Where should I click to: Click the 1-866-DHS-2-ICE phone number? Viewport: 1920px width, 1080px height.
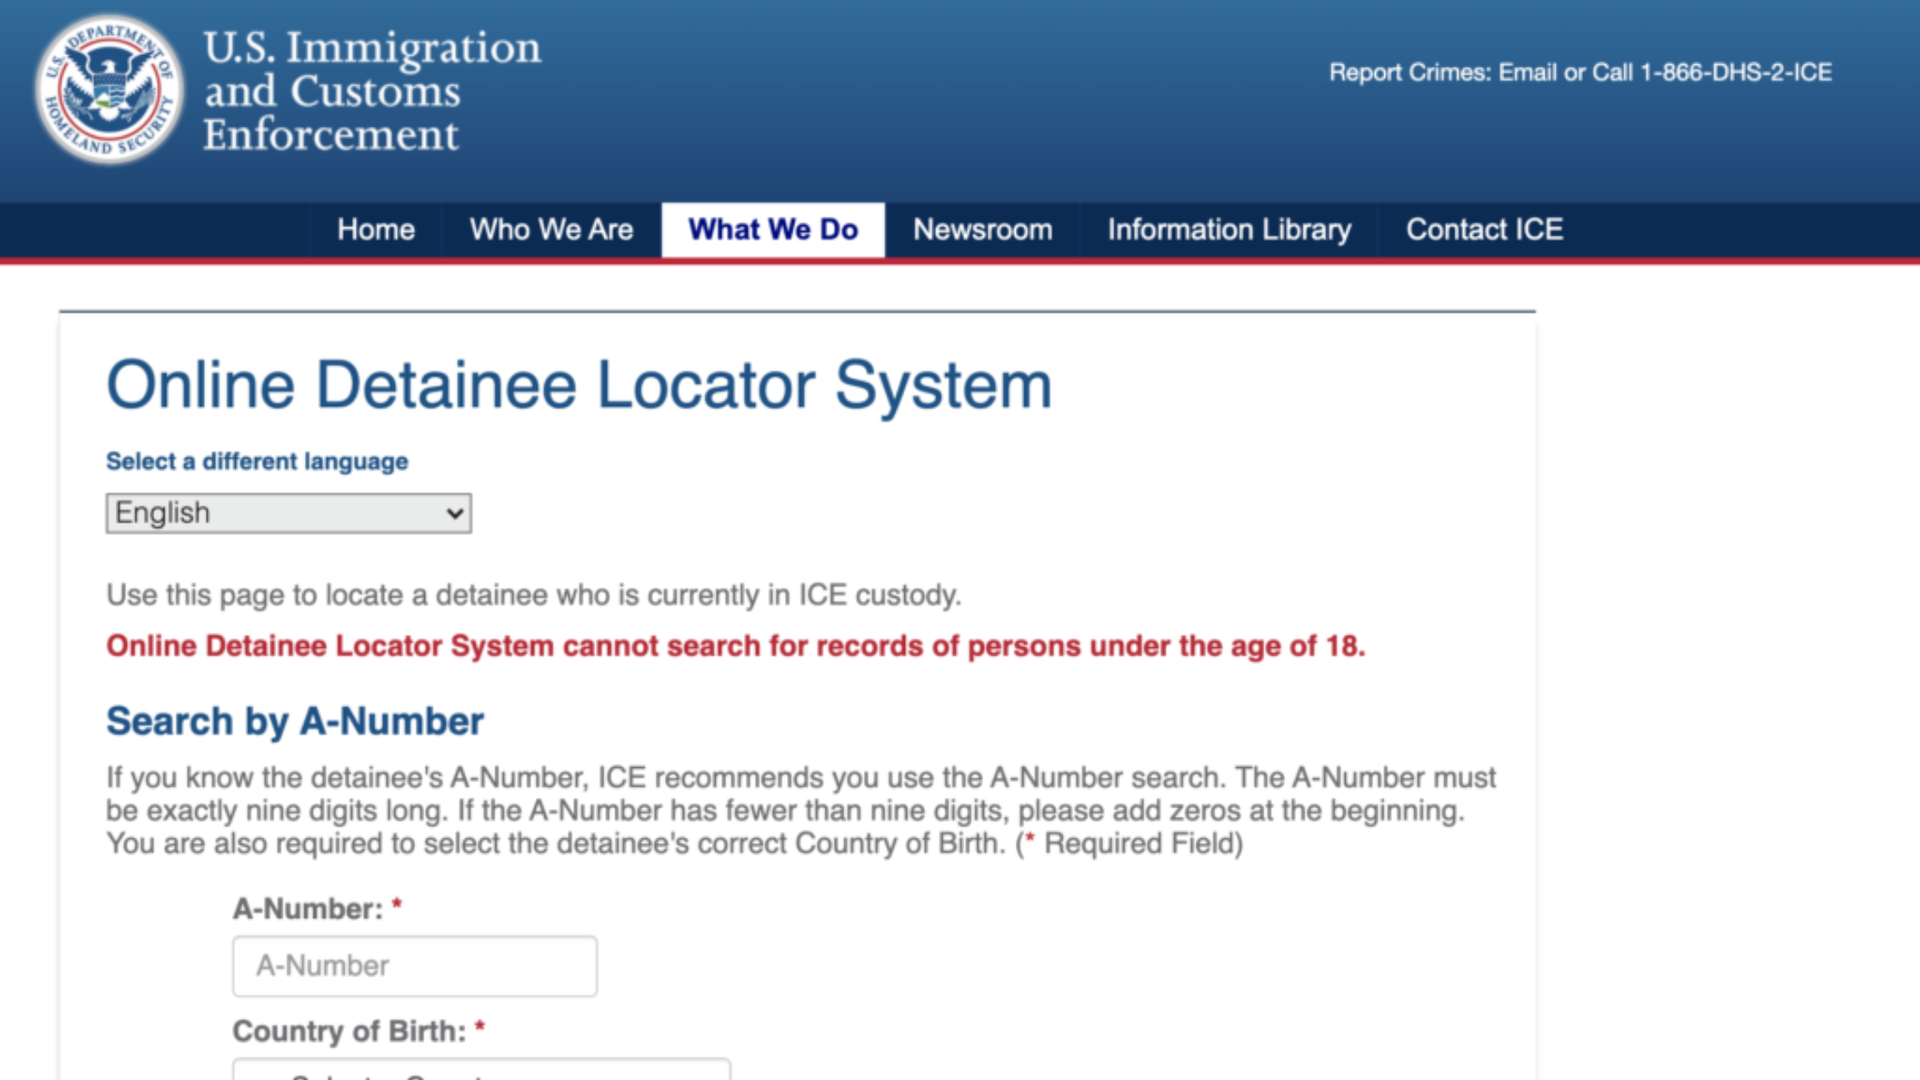point(1735,72)
